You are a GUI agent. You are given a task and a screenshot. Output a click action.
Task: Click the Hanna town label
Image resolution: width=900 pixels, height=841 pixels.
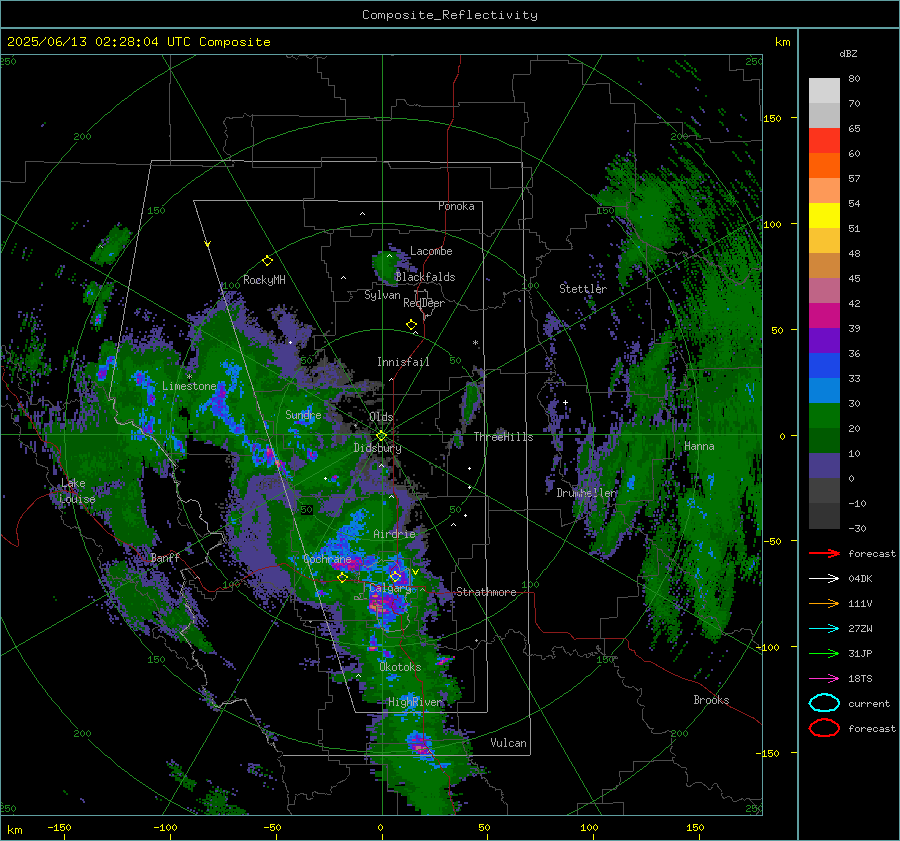click(699, 446)
